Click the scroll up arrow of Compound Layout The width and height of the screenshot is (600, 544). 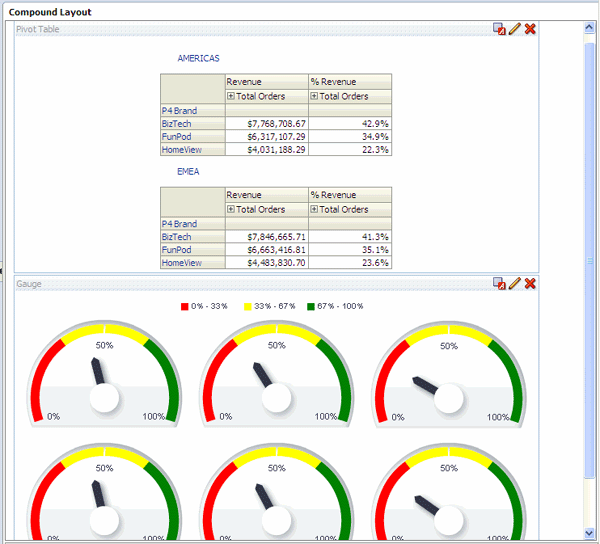pos(589,27)
